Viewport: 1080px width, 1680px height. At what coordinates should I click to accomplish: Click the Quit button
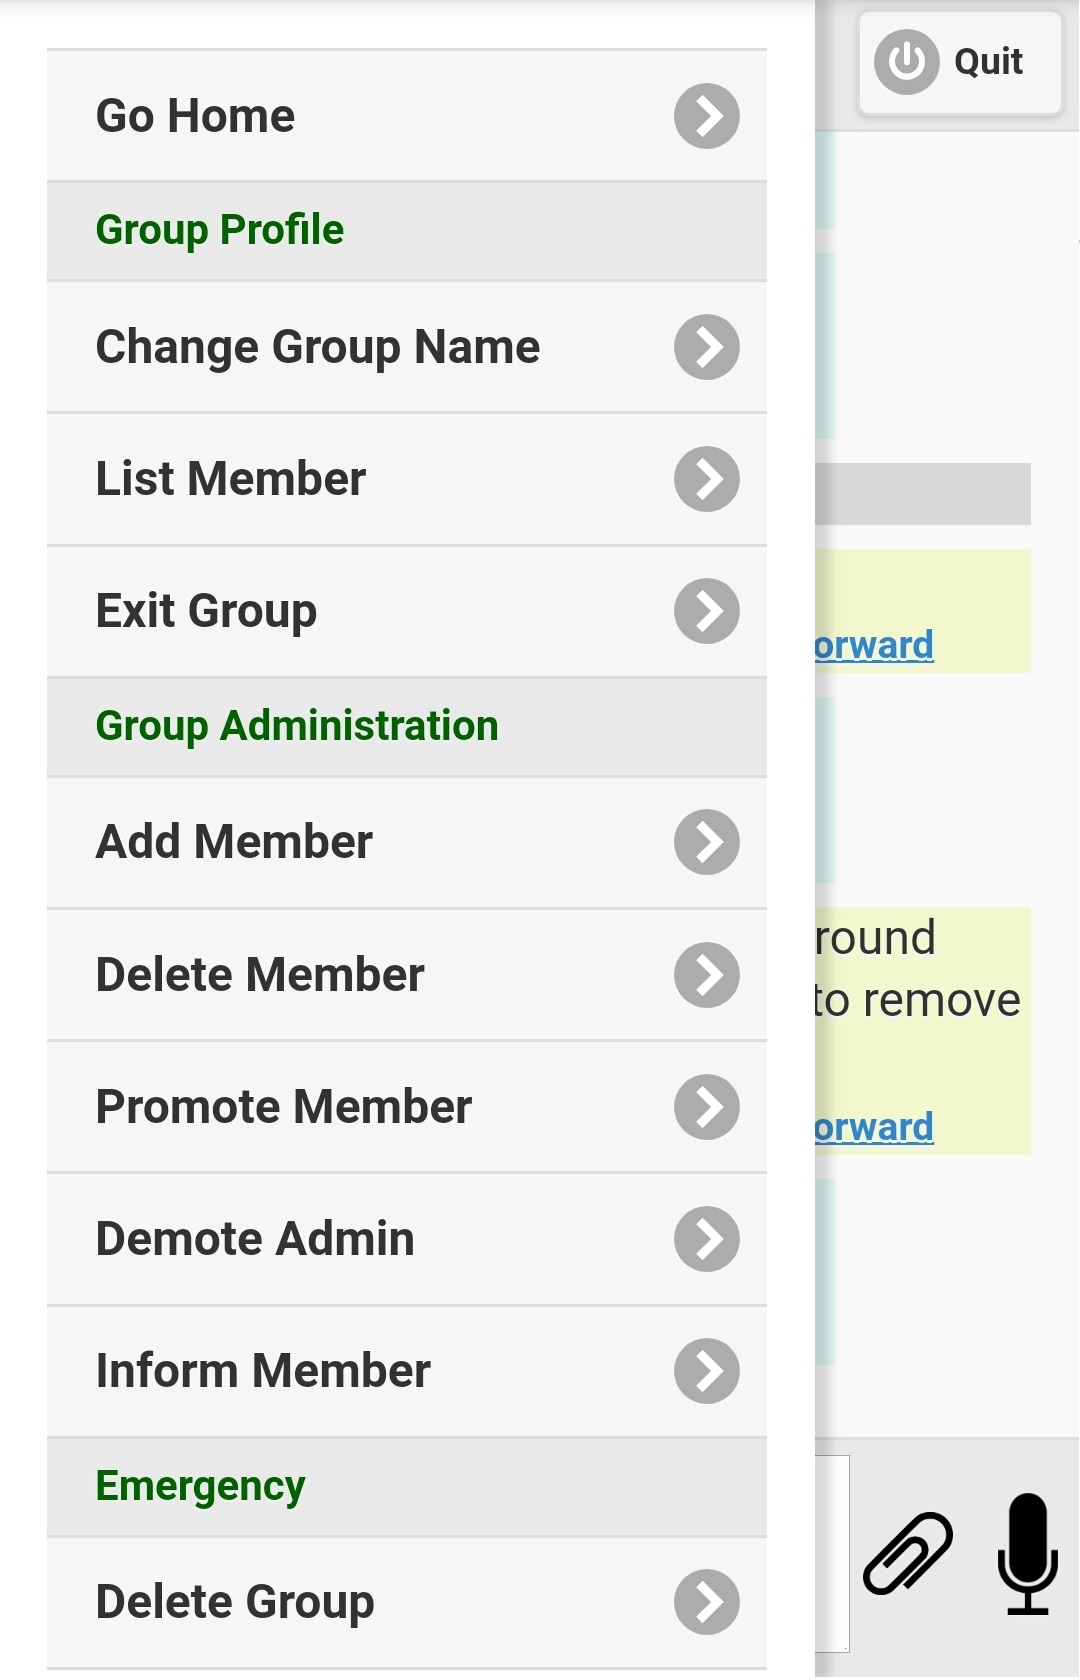point(959,62)
